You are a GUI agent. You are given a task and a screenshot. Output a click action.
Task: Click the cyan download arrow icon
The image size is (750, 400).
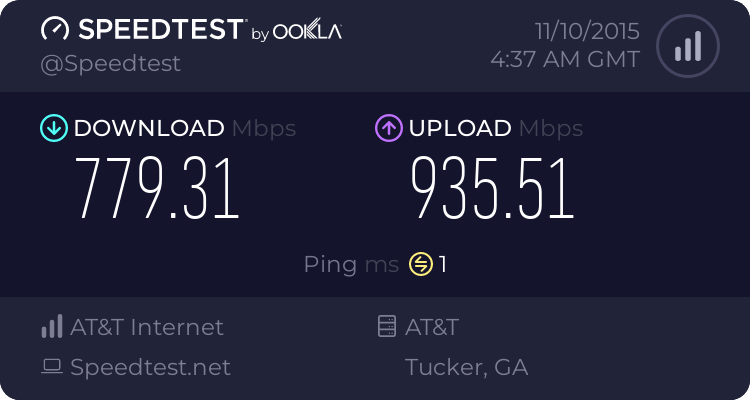(53, 128)
